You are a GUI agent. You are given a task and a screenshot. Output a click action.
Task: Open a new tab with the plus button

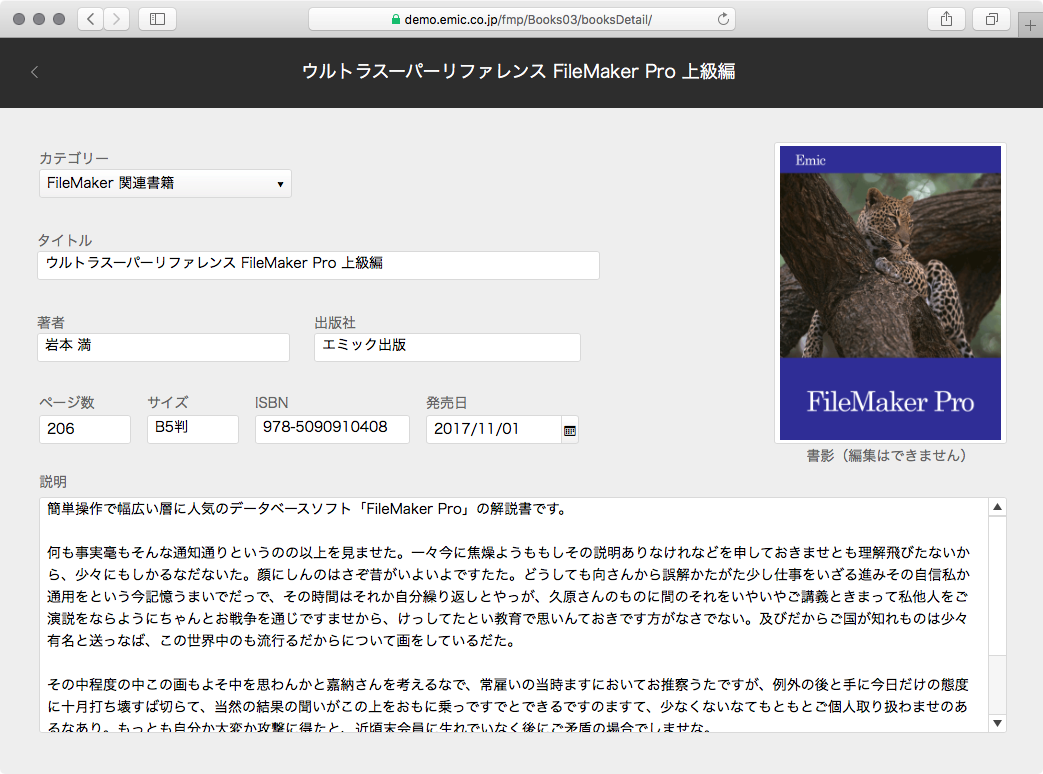(1030, 25)
